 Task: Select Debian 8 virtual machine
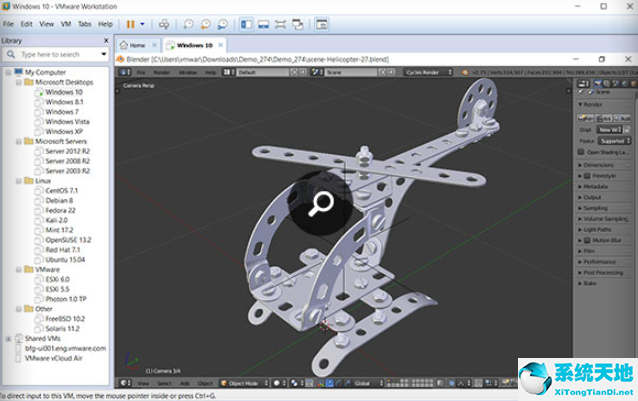pos(59,200)
